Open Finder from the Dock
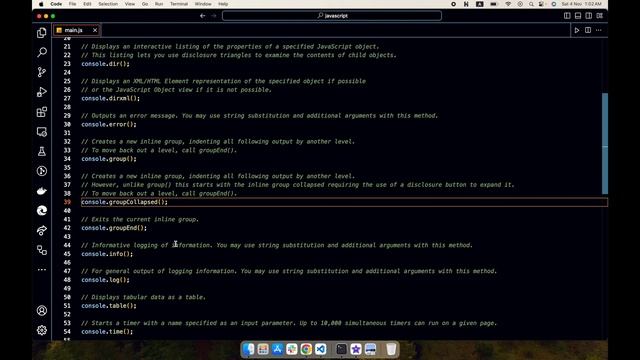640x360 pixels. pyautogui.click(x=249, y=349)
